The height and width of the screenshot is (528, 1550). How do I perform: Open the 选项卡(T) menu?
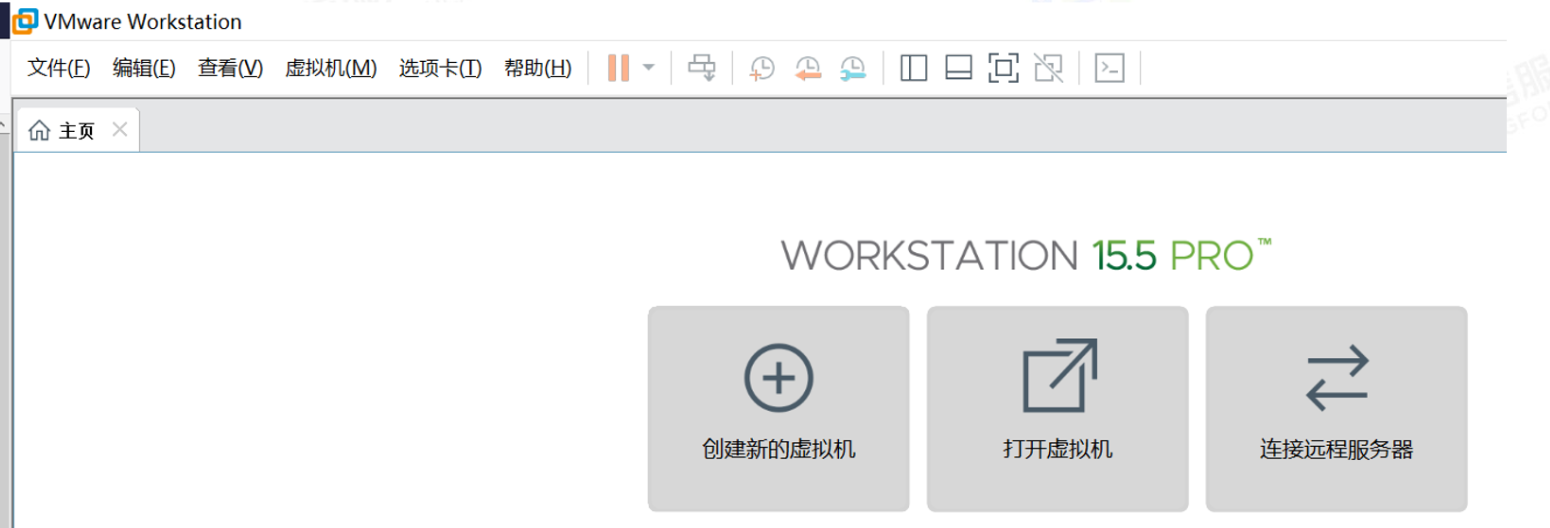tap(440, 68)
